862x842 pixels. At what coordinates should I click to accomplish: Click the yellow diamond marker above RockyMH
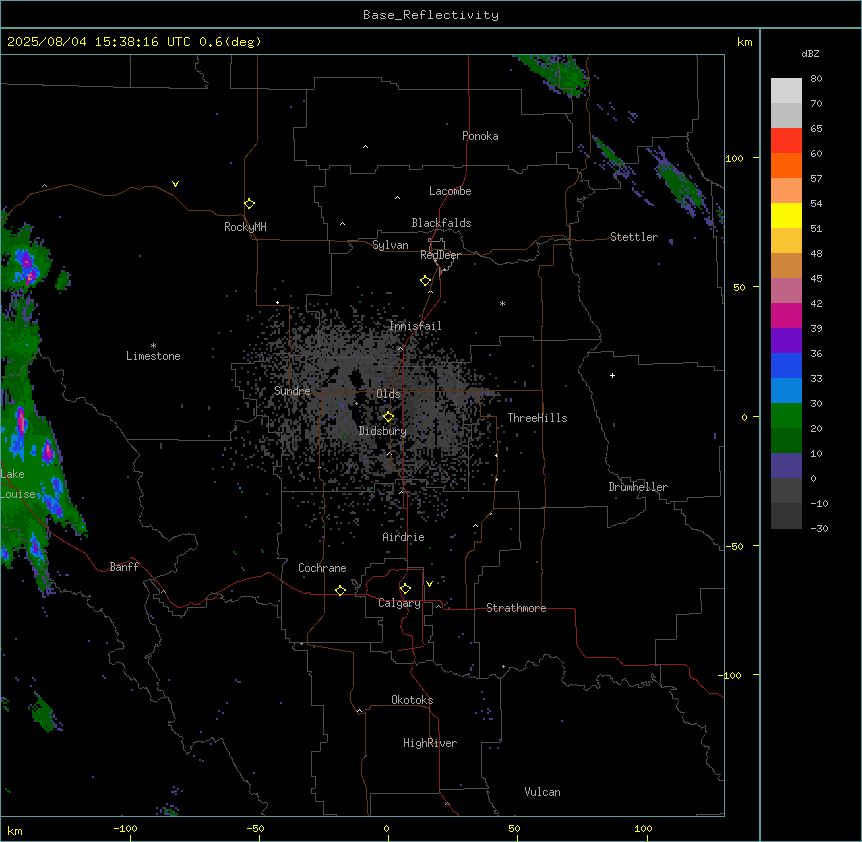pyautogui.click(x=249, y=204)
